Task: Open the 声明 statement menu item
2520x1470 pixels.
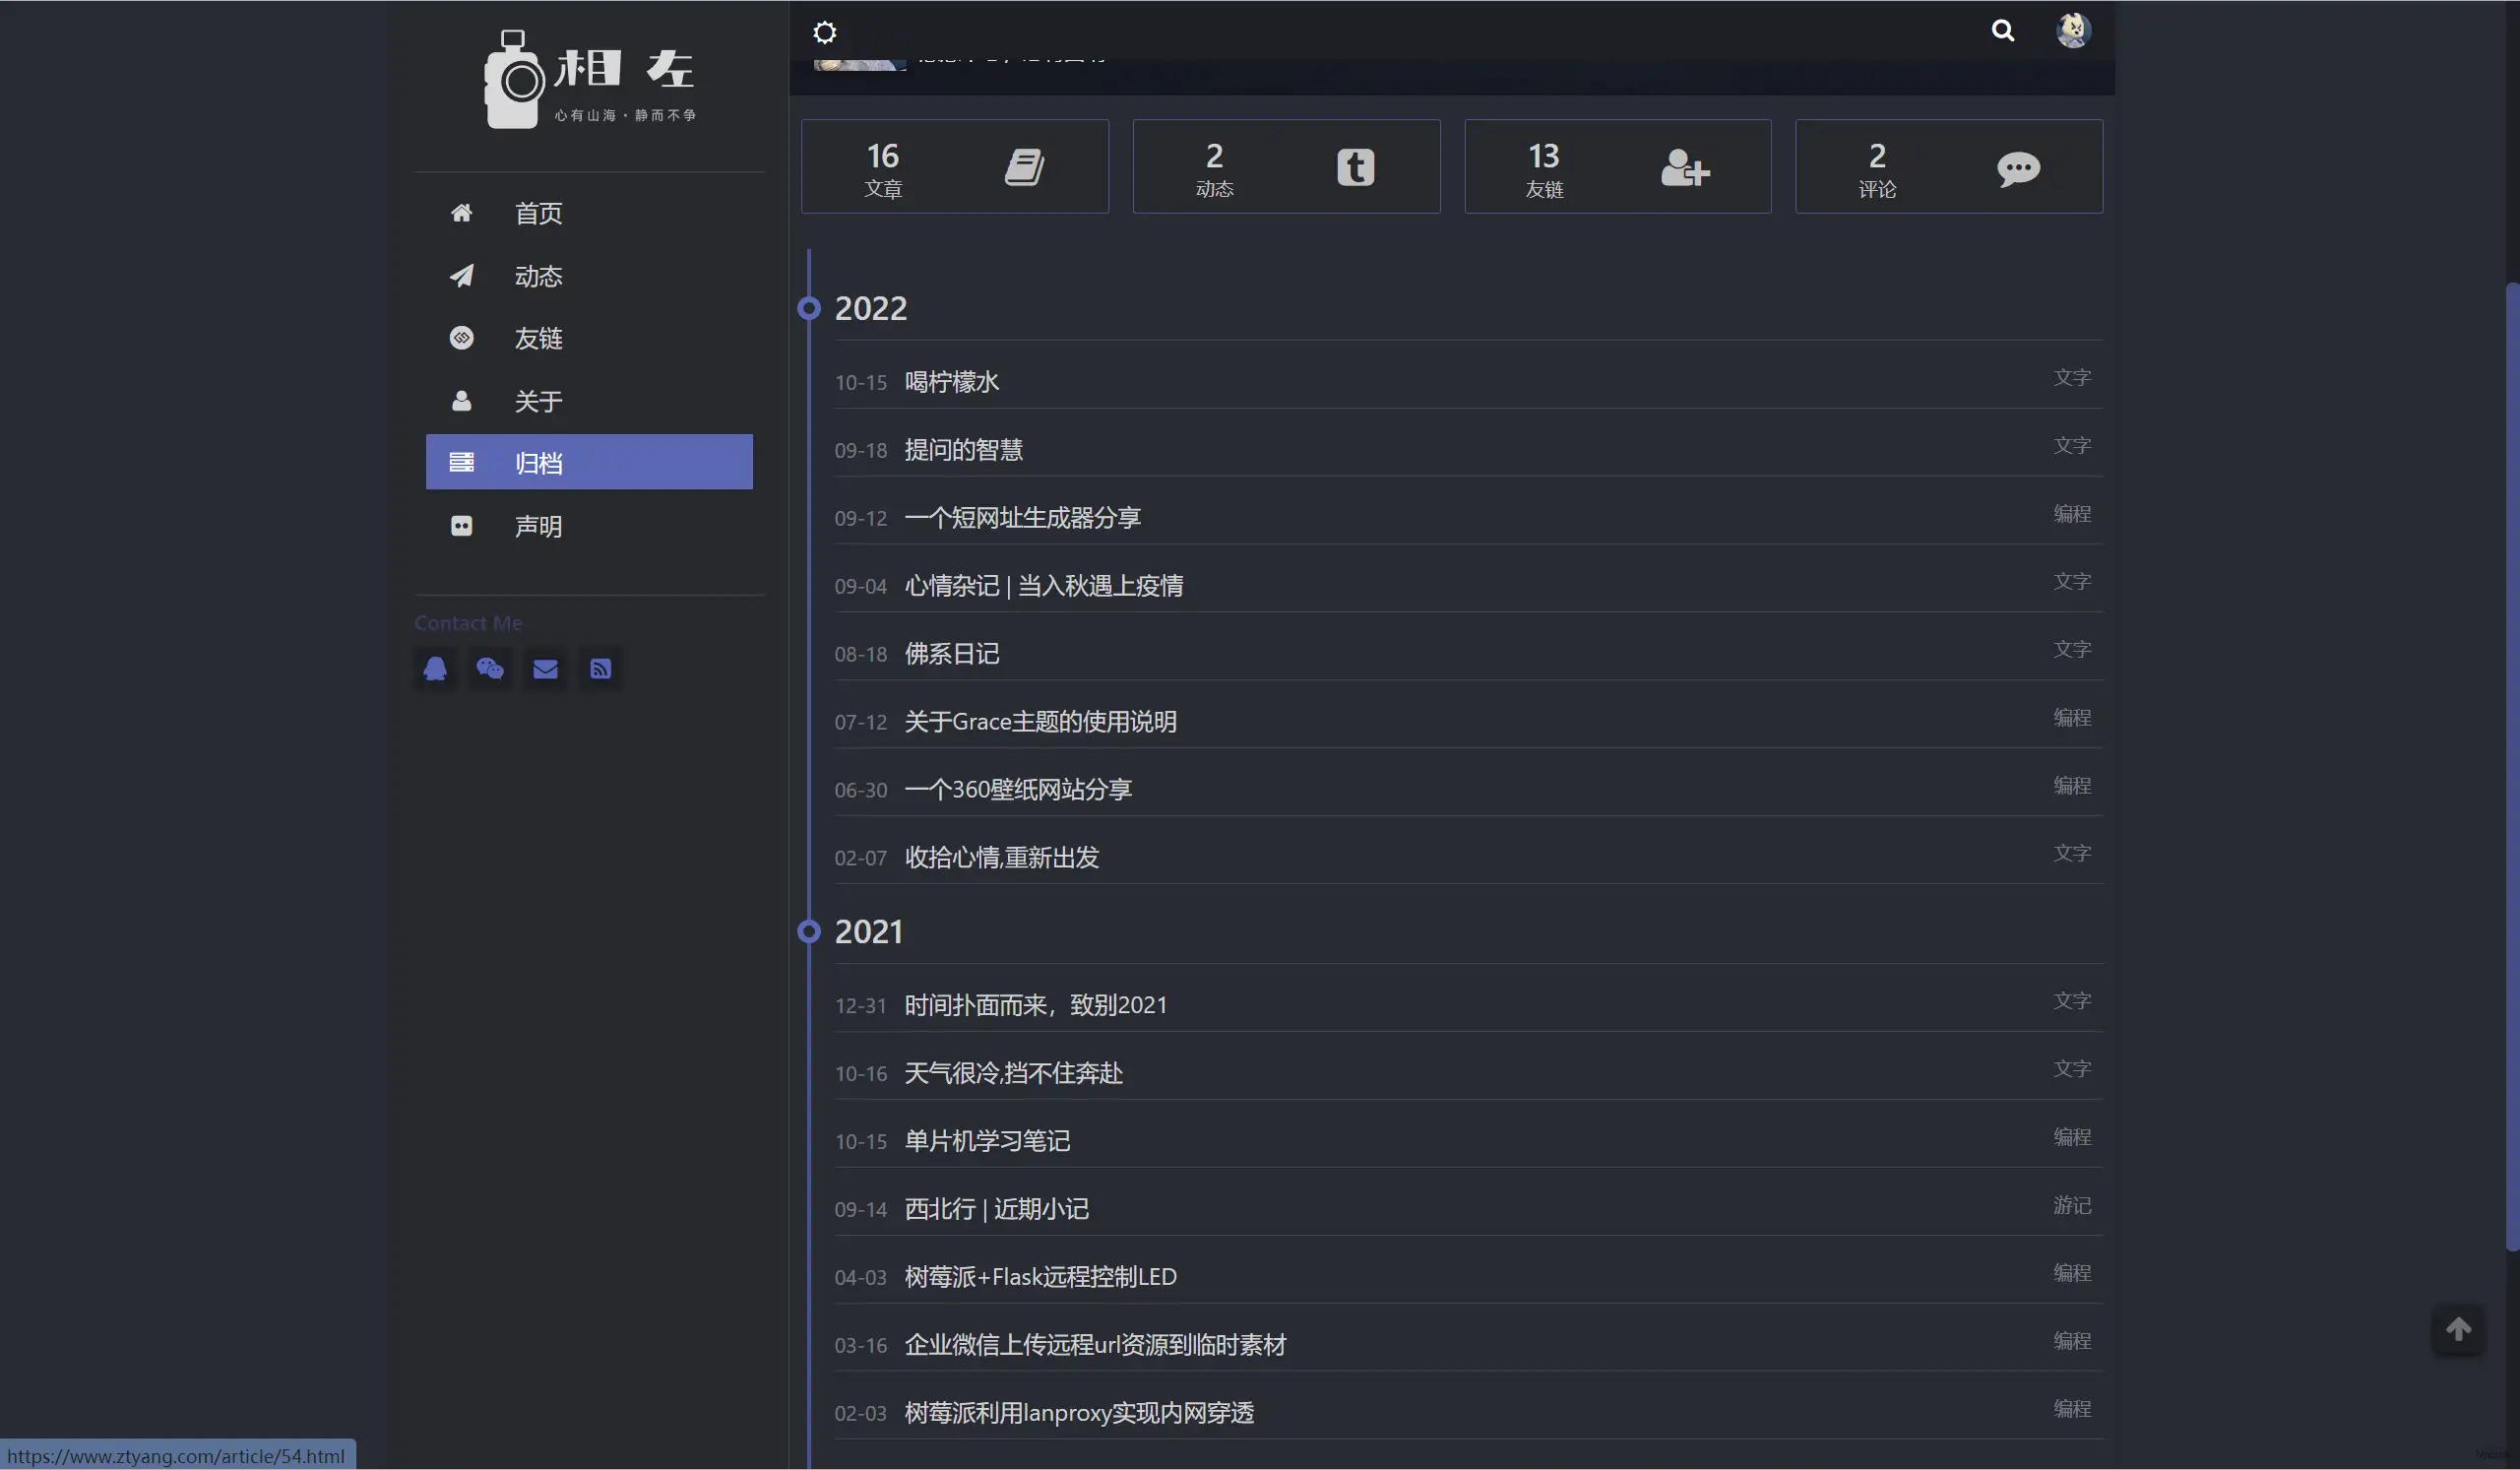Action: (589, 526)
